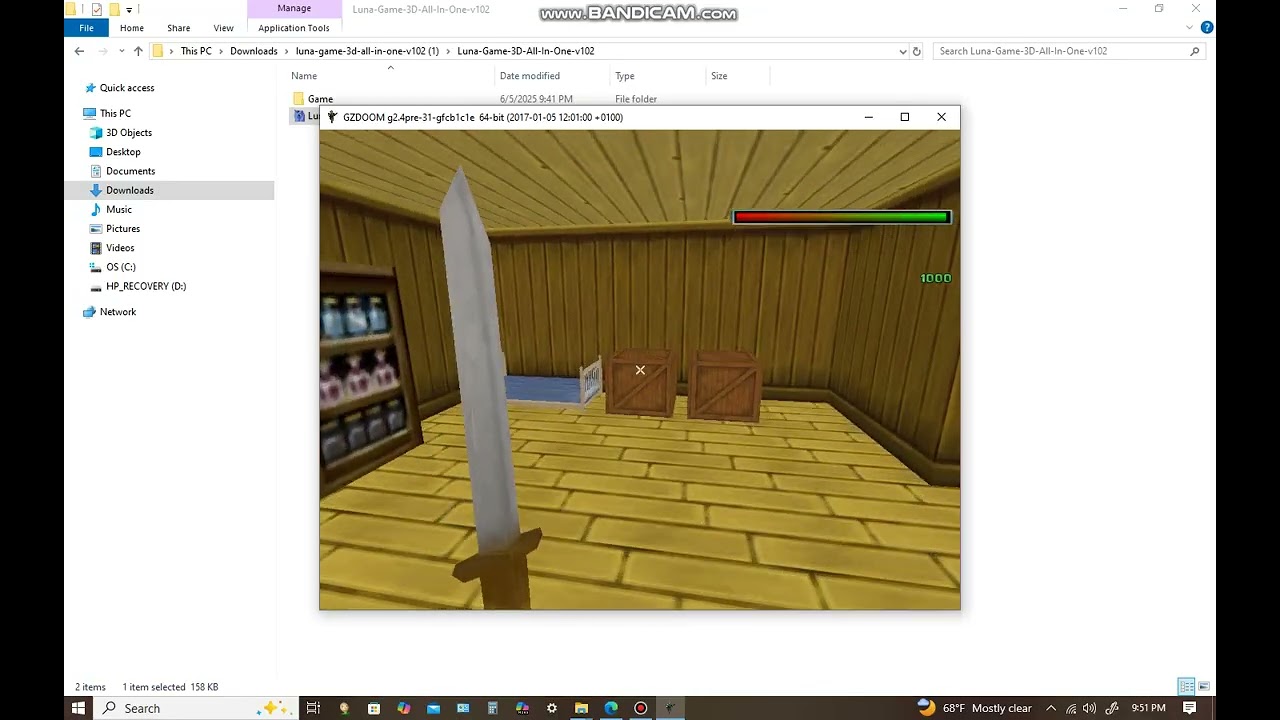Image resolution: width=1280 pixels, height=720 pixels.
Task: Open the View ribbon tab
Action: click(x=224, y=28)
